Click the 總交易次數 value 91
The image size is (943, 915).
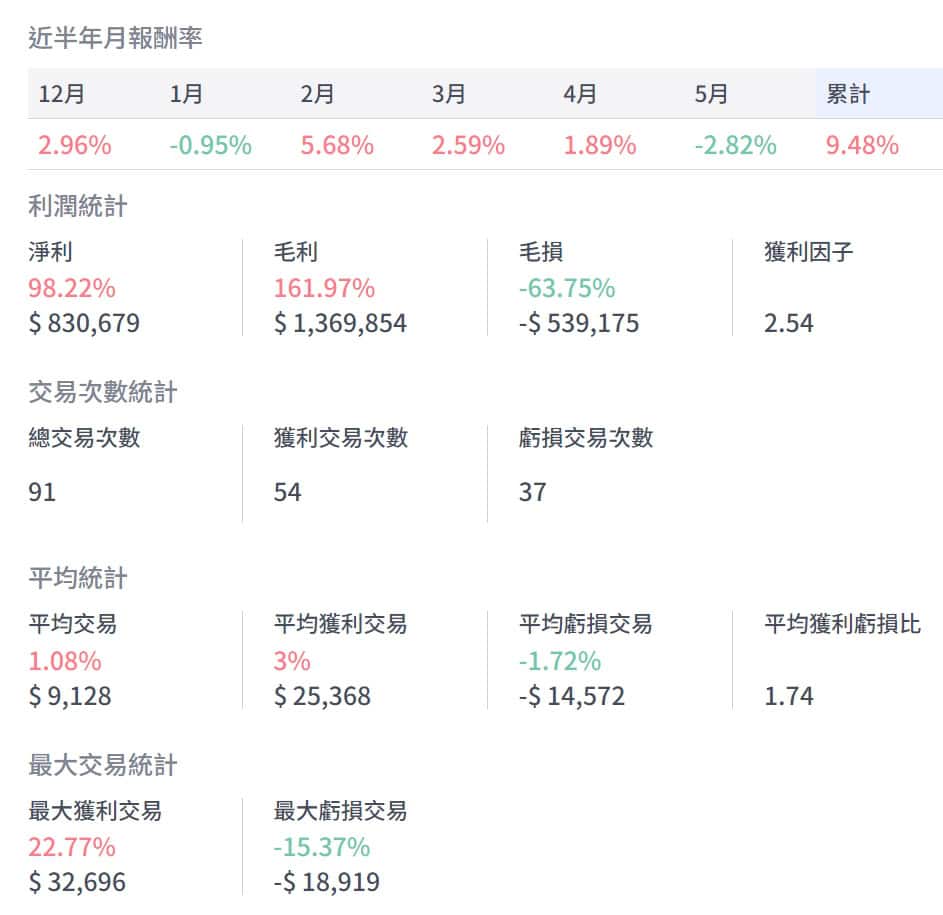[43, 492]
